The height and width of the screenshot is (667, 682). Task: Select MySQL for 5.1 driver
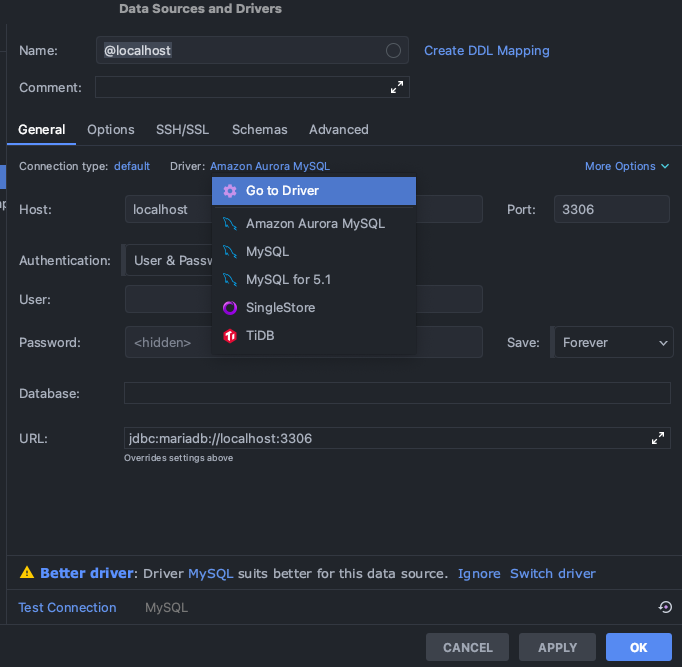click(x=314, y=279)
